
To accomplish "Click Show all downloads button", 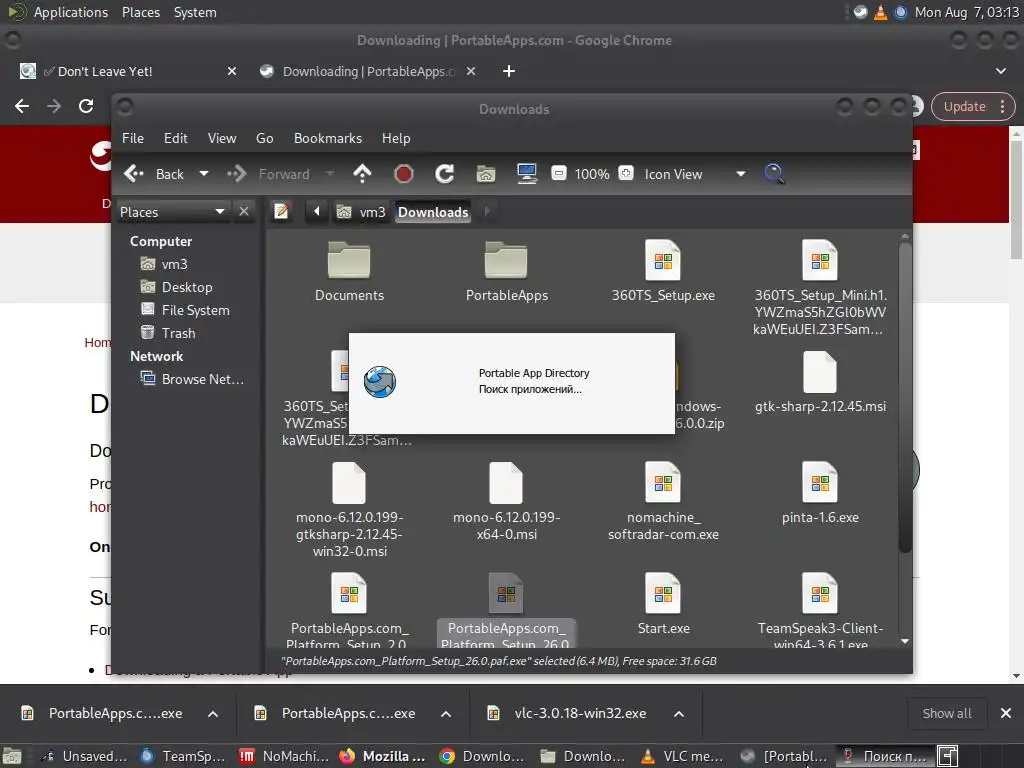I will coord(946,714).
